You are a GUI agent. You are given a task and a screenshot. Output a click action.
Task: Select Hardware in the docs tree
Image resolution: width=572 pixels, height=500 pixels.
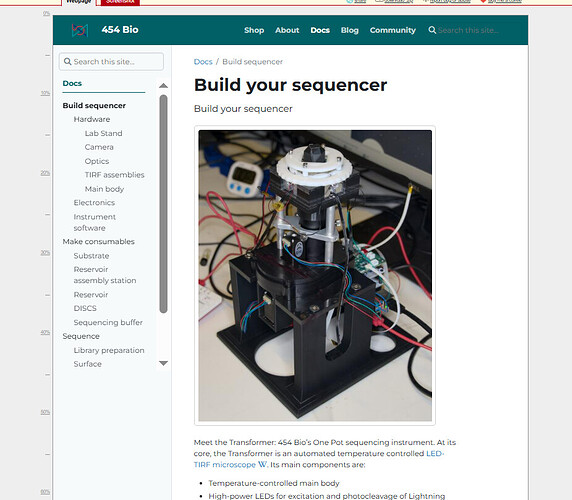tap(92, 119)
